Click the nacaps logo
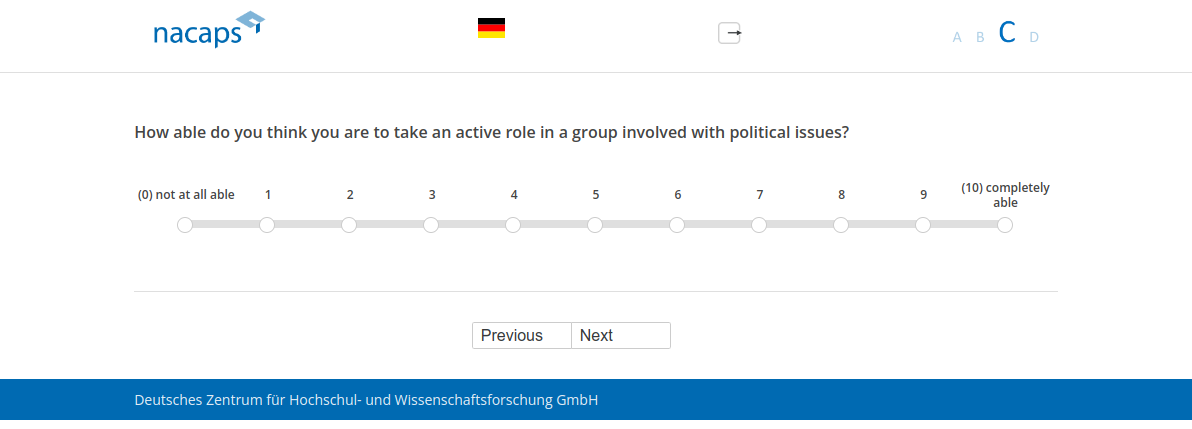1192x429 pixels. (x=208, y=31)
